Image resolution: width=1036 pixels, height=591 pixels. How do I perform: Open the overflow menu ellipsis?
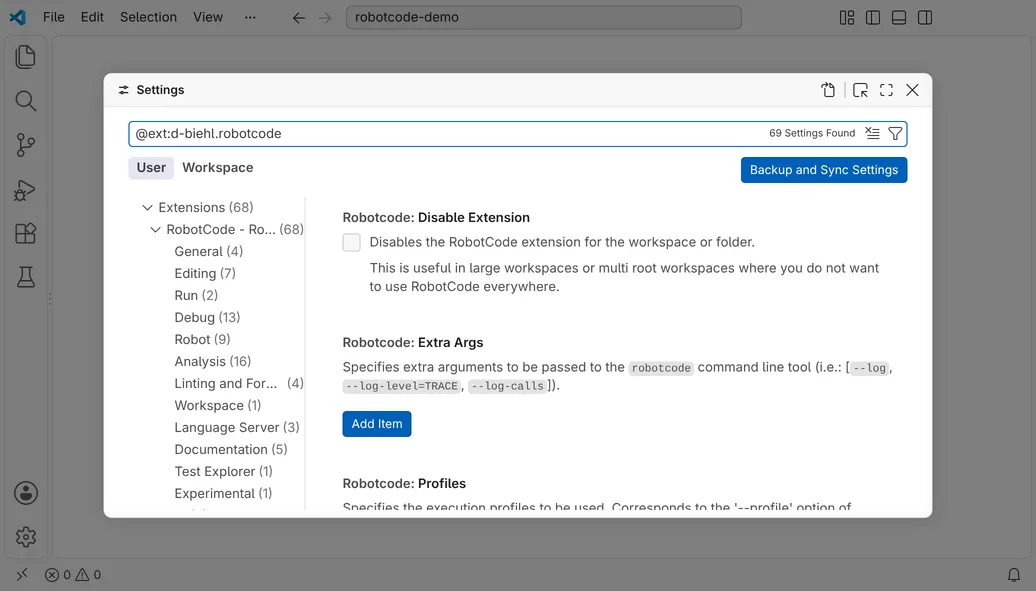click(250, 17)
